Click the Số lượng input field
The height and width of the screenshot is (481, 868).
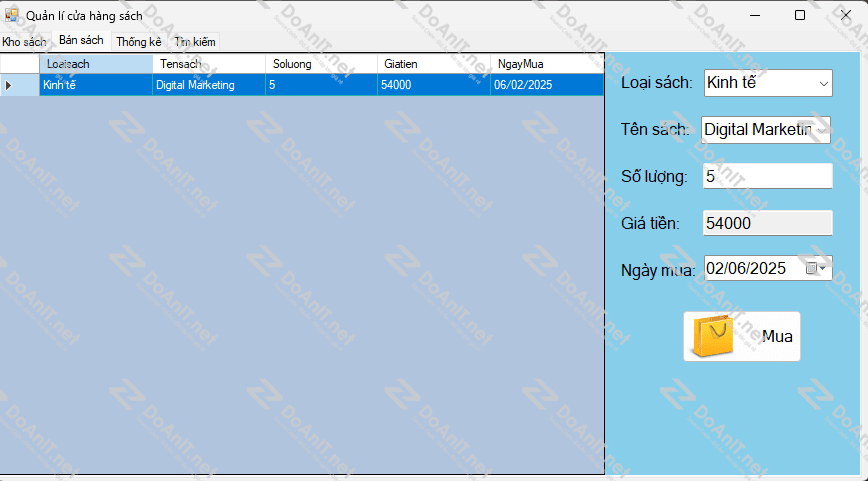pyautogui.click(x=766, y=176)
